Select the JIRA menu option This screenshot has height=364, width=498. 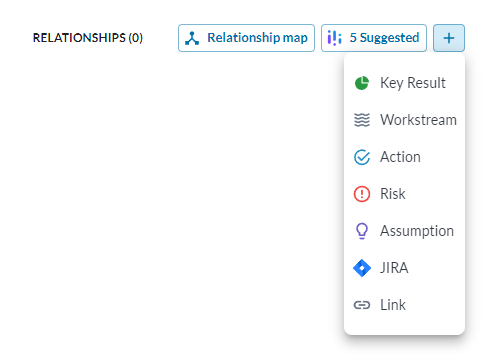(404, 268)
